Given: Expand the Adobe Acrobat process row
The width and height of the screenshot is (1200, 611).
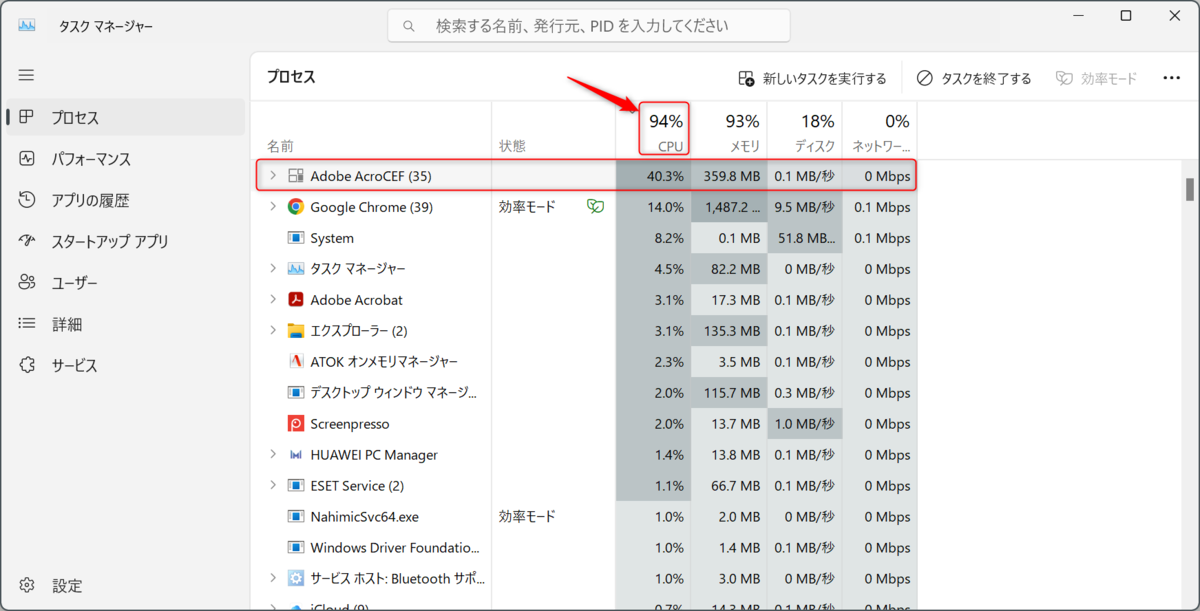Looking at the screenshot, I should (272, 300).
